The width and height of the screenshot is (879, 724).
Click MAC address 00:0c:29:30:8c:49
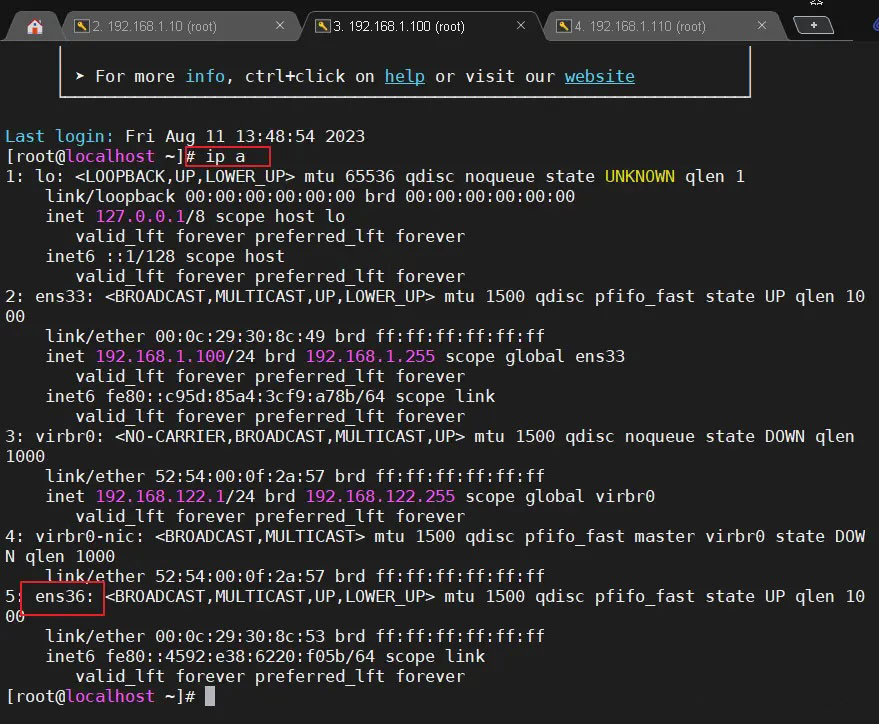click(x=240, y=336)
